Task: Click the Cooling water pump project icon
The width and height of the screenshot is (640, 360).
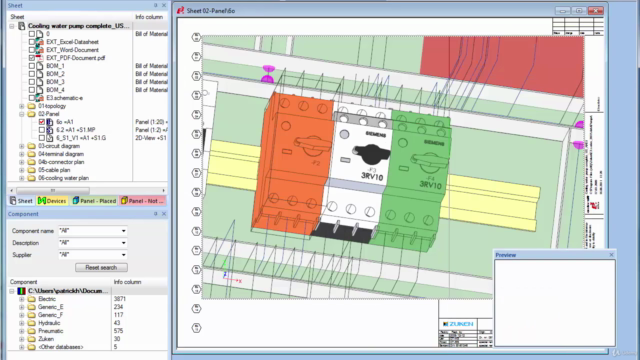Action: [x=22, y=26]
